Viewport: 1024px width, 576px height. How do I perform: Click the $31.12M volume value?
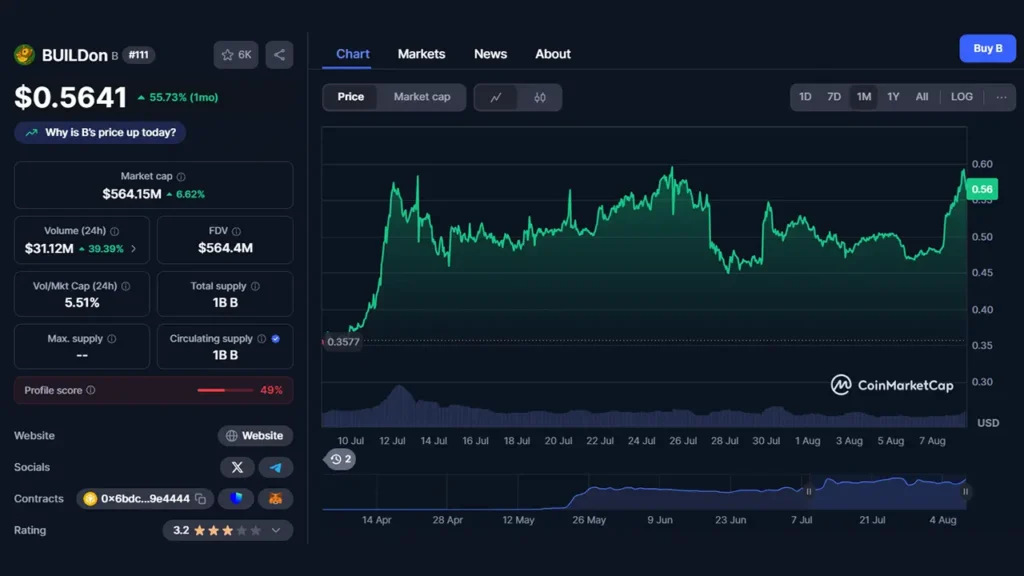[49, 249]
